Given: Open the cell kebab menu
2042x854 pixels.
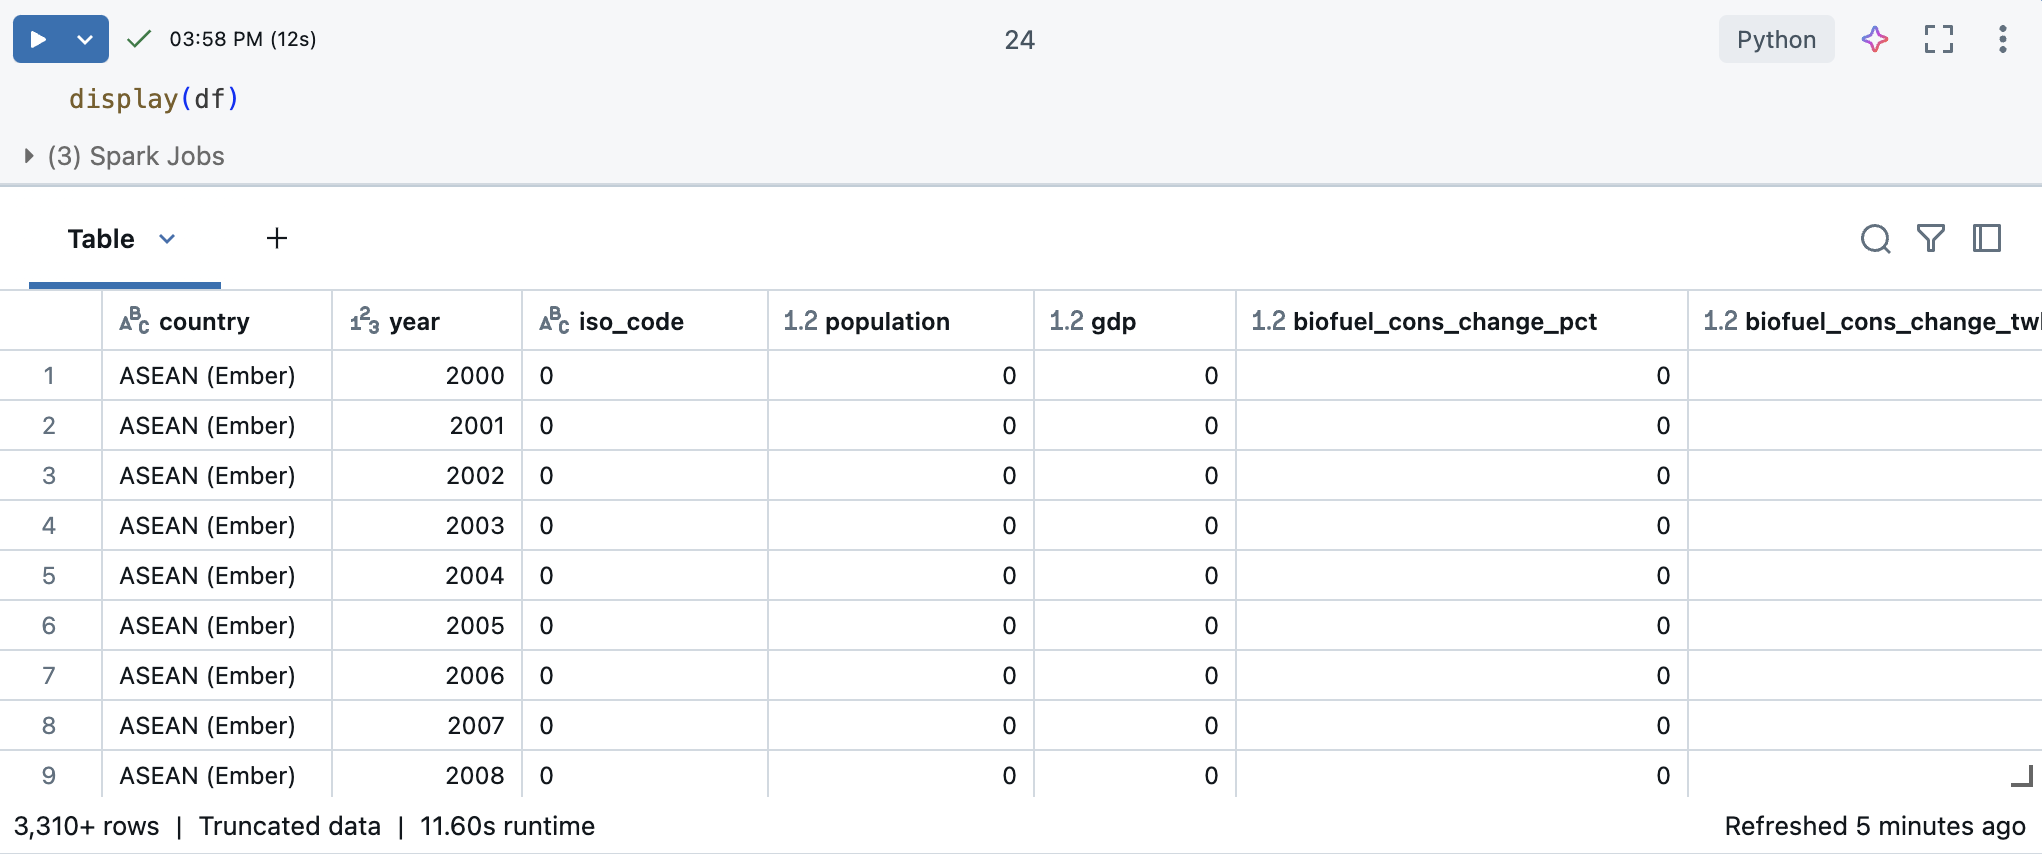Looking at the screenshot, I should point(2002,40).
